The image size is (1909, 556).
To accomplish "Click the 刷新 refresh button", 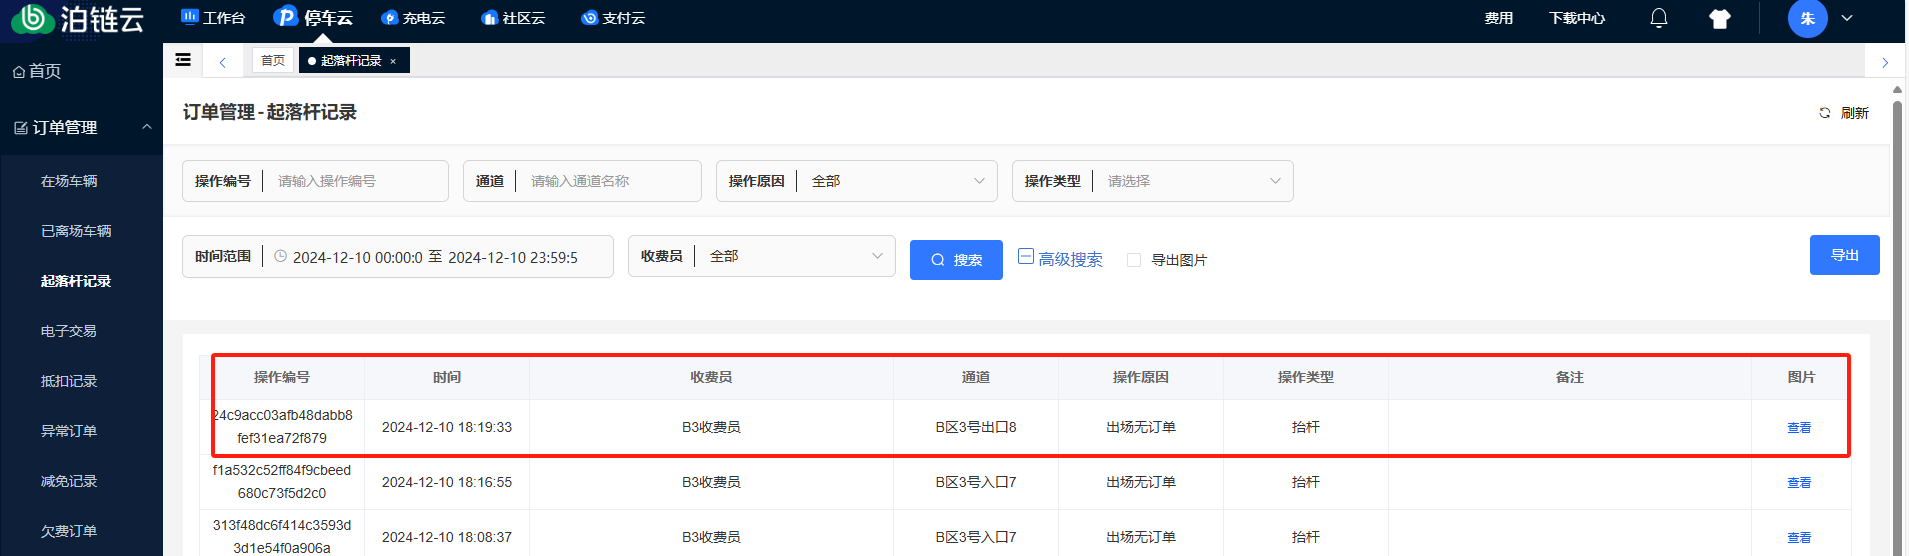I will click(1843, 113).
